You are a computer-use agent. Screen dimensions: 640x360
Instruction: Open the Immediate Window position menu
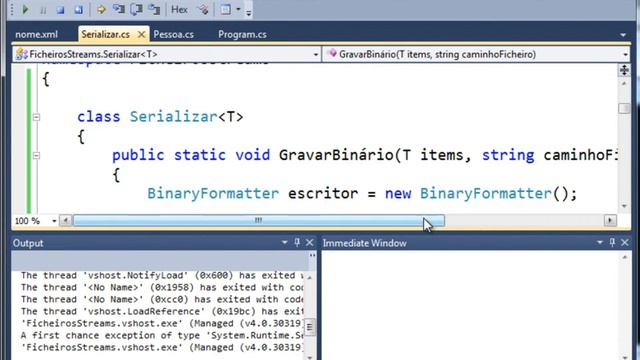(600, 243)
